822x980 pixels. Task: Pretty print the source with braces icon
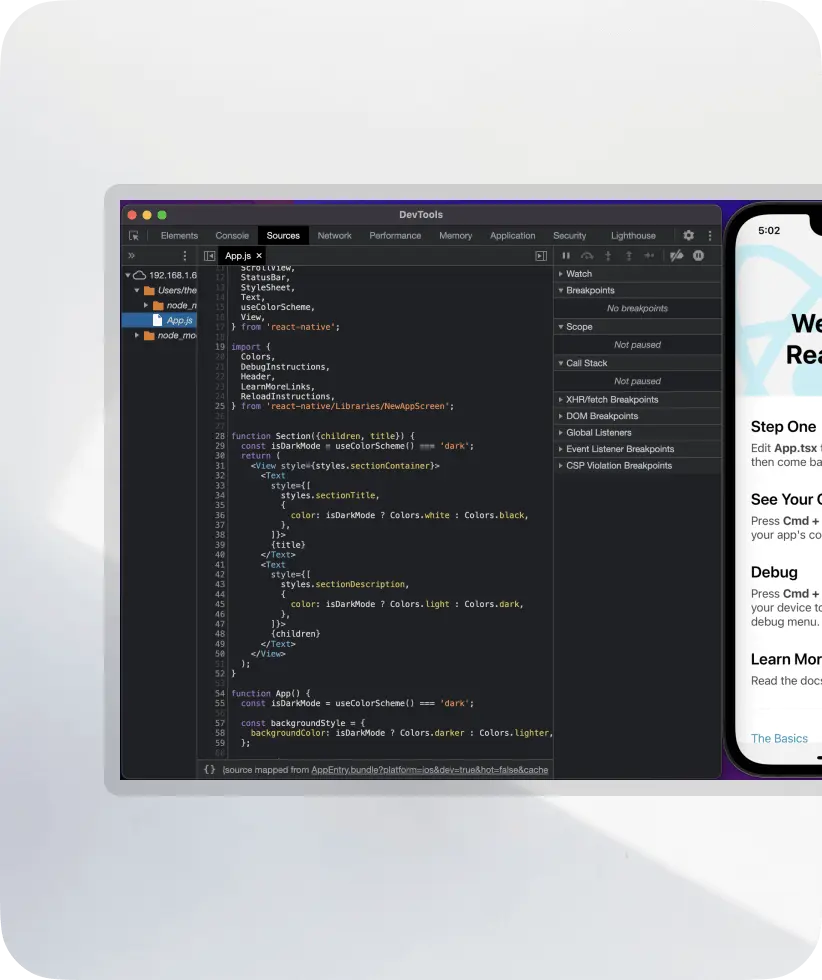pyautogui.click(x=209, y=770)
